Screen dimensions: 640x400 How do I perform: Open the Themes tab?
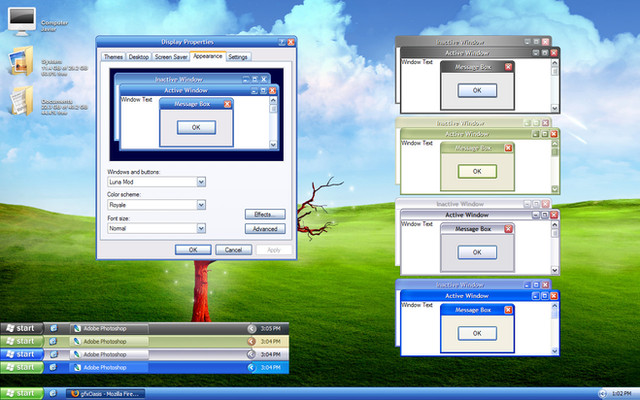click(113, 57)
